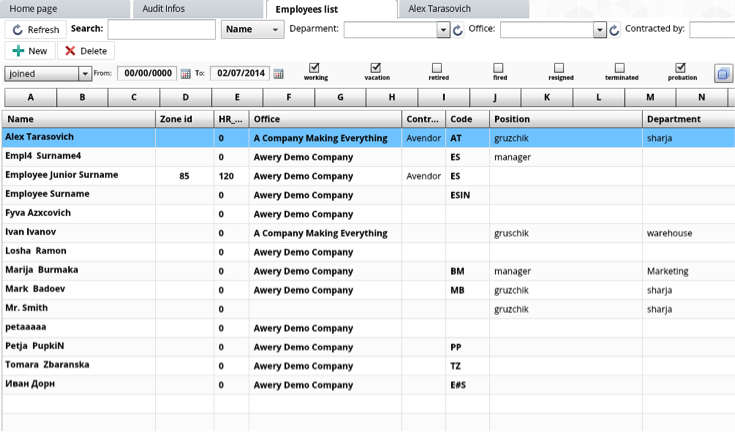Click the blue windows icon at toolbar right

tap(723, 73)
